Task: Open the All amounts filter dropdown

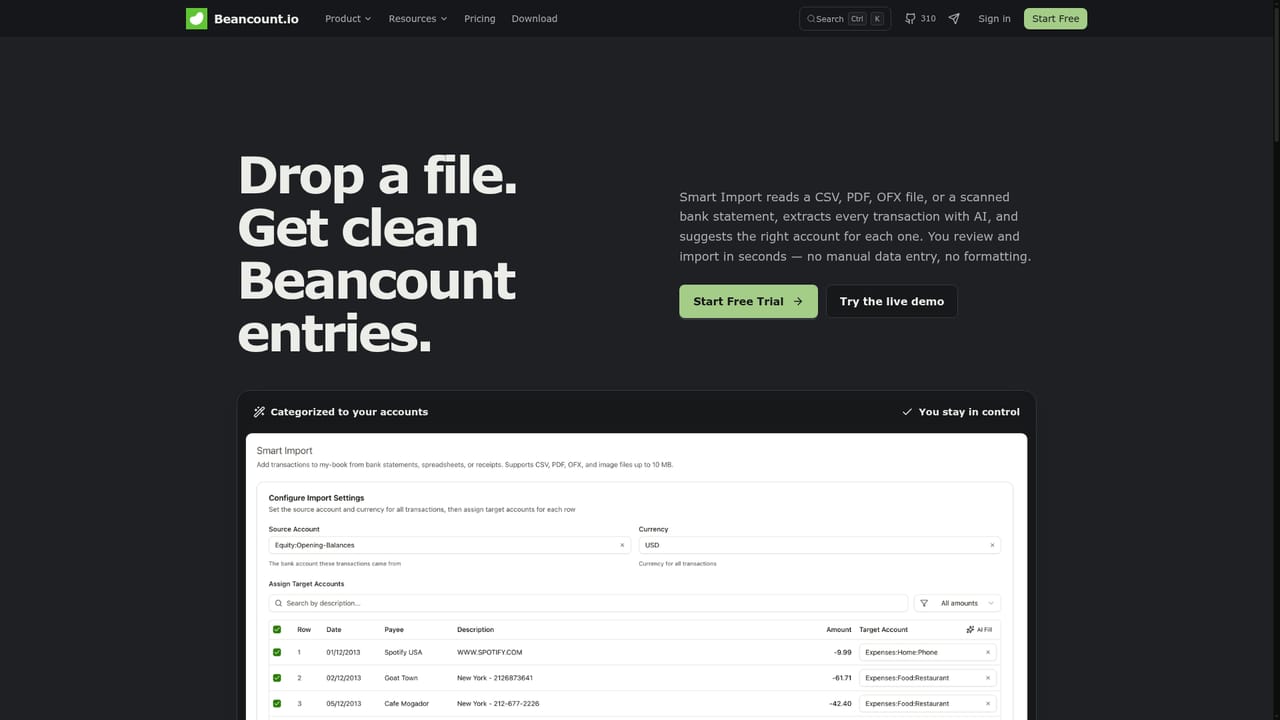Action: click(x=957, y=603)
